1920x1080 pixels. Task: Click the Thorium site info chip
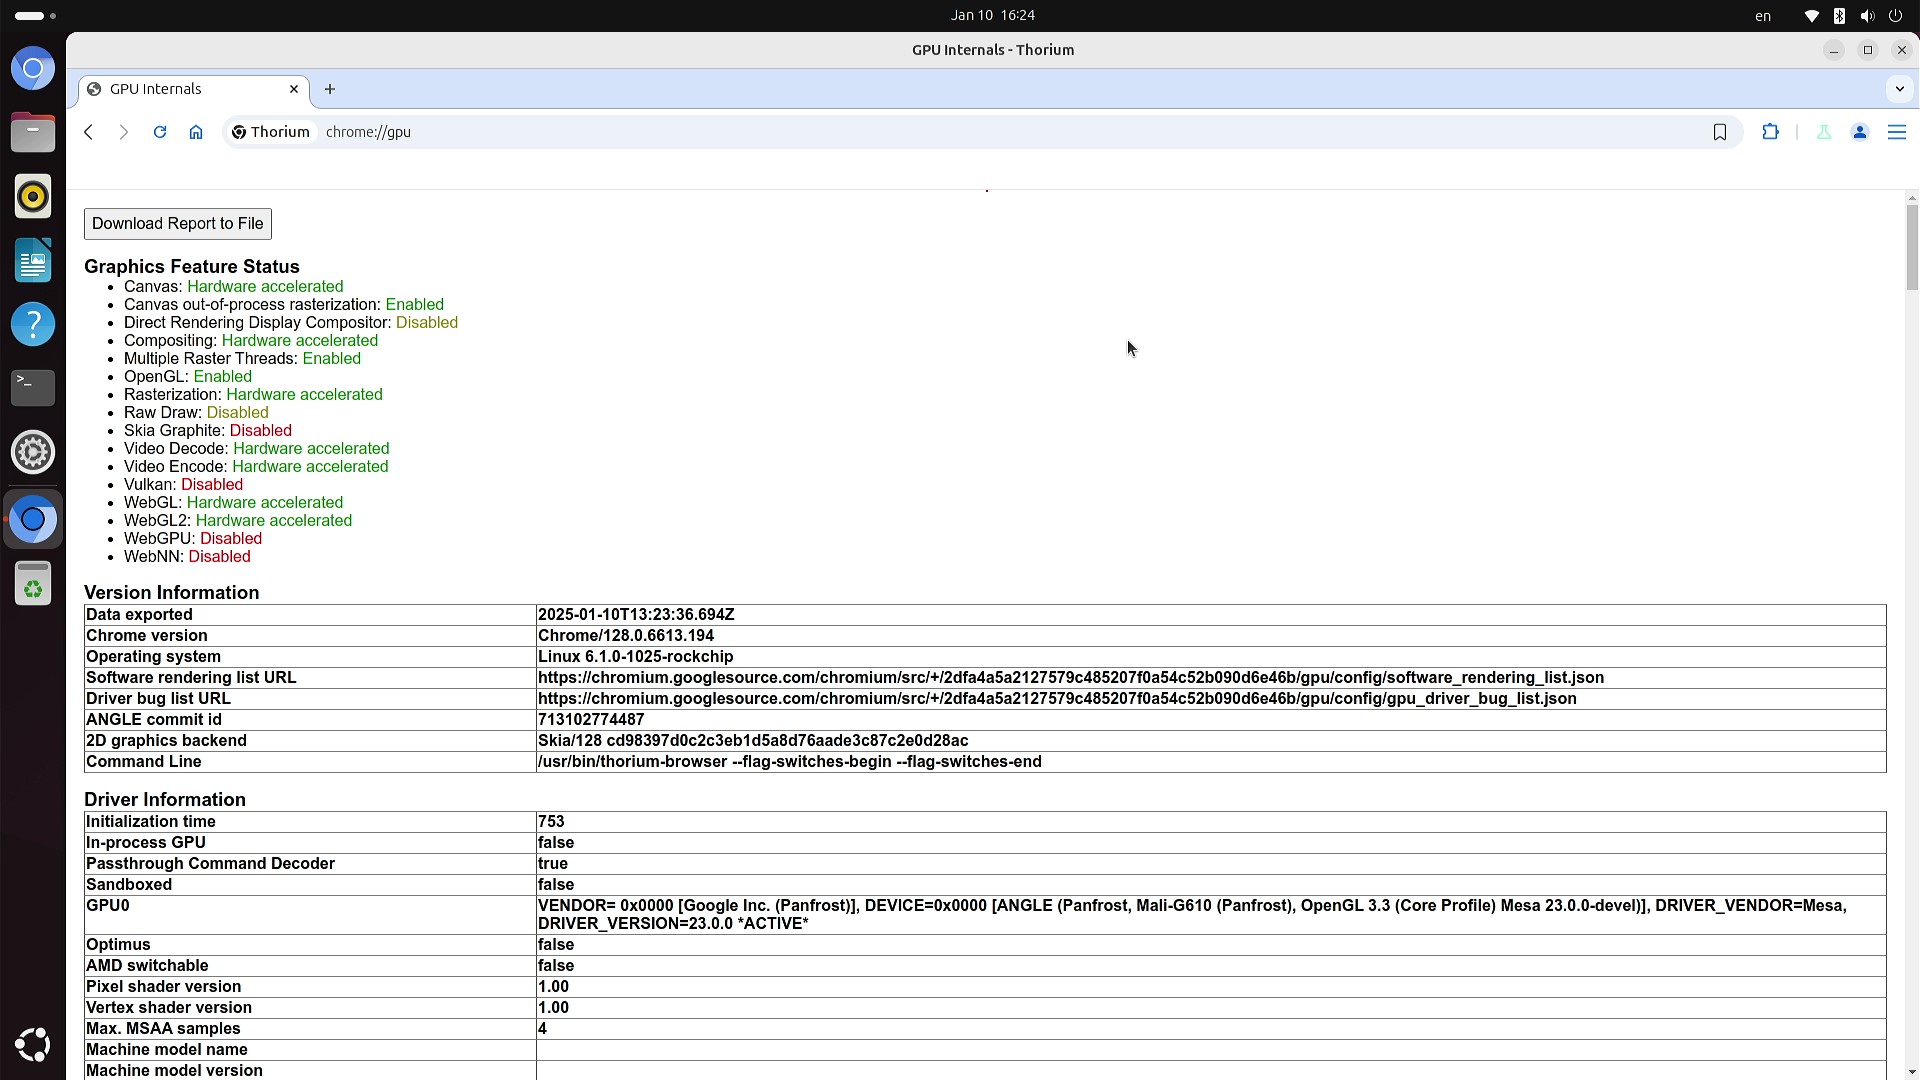pyautogui.click(x=270, y=132)
